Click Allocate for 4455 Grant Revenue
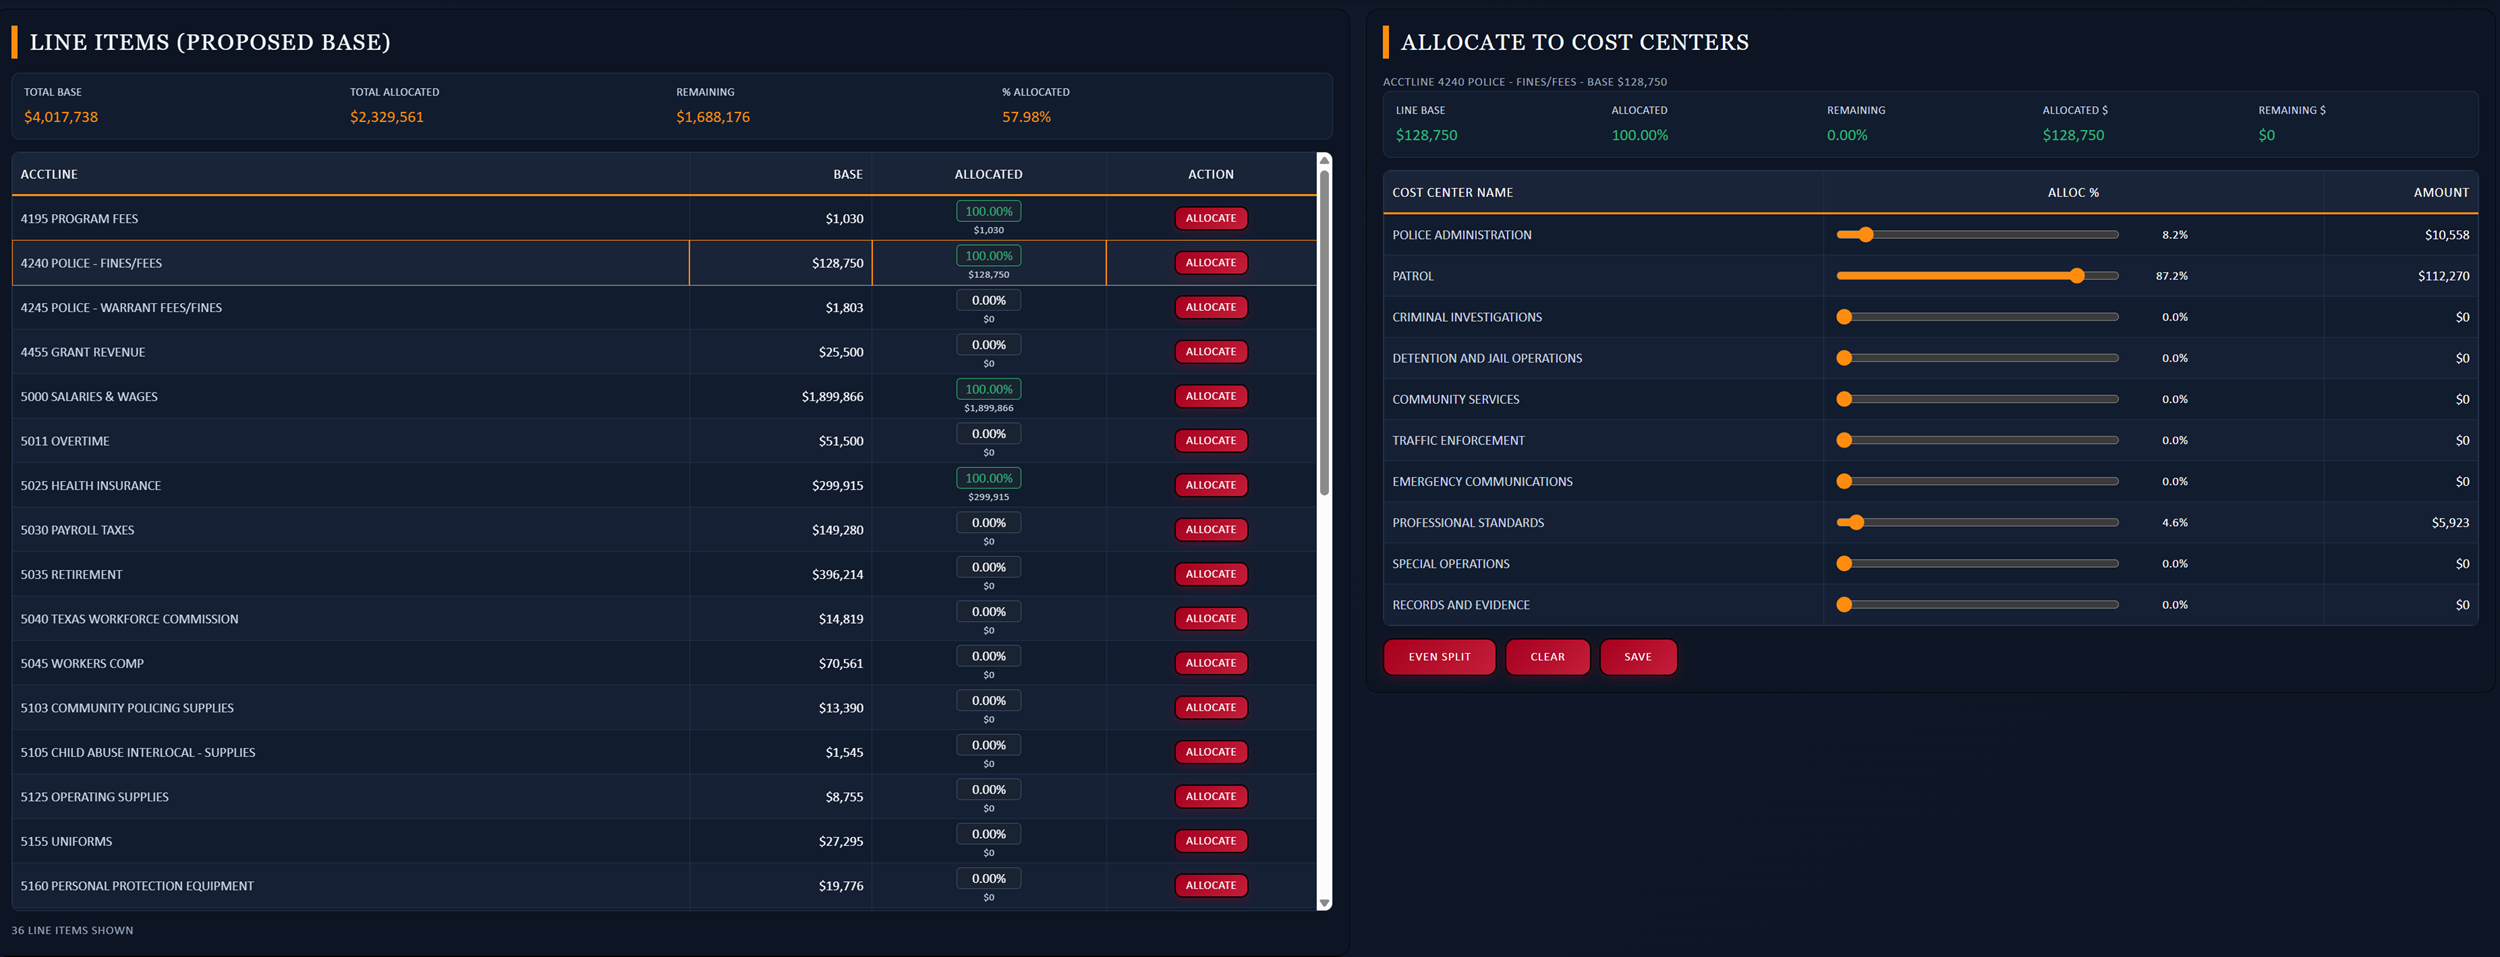Screen dimensions: 2500x957 click(1210, 352)
